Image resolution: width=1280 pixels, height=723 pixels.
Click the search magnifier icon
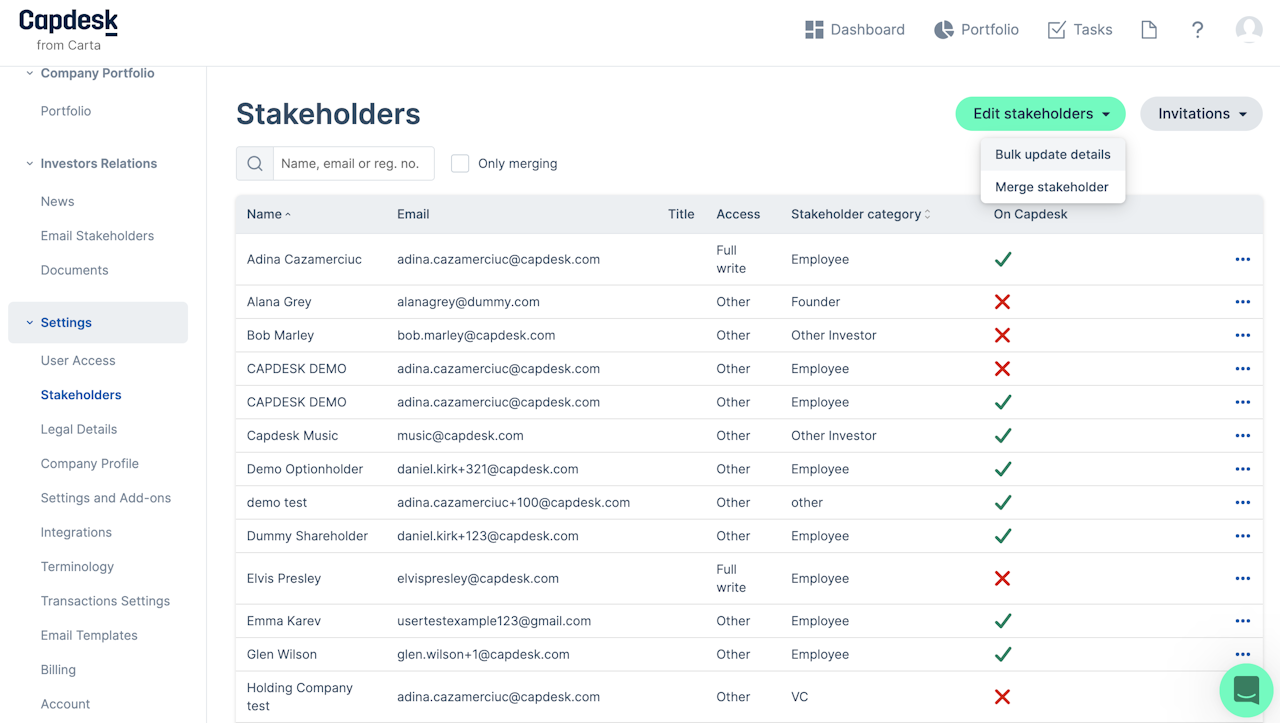[x=255, y=164]
